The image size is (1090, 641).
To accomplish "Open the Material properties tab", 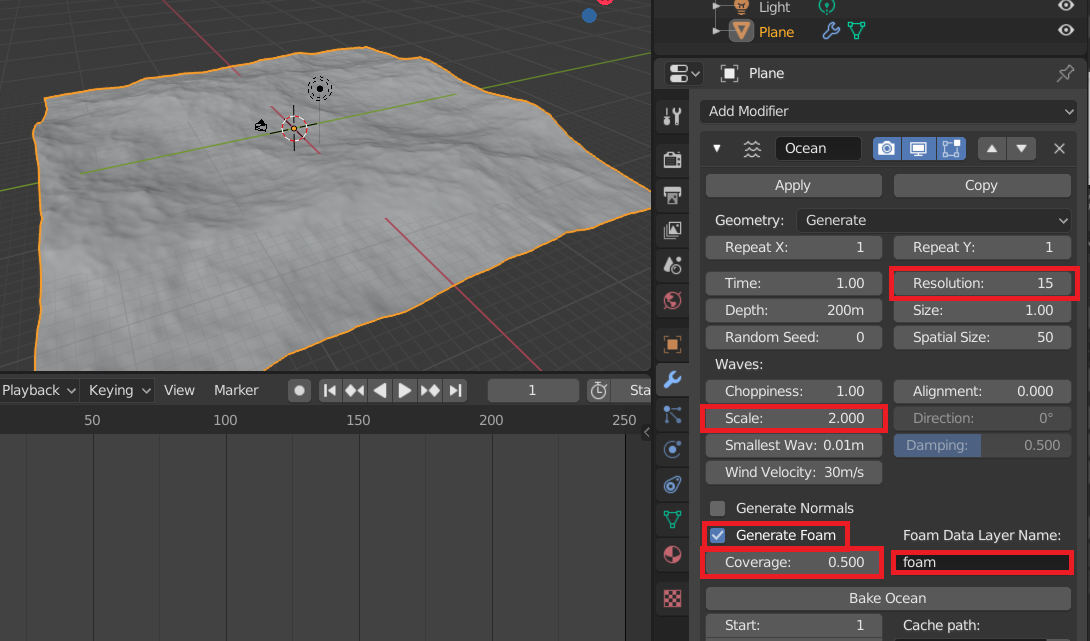I will click(x=672, y=555).
